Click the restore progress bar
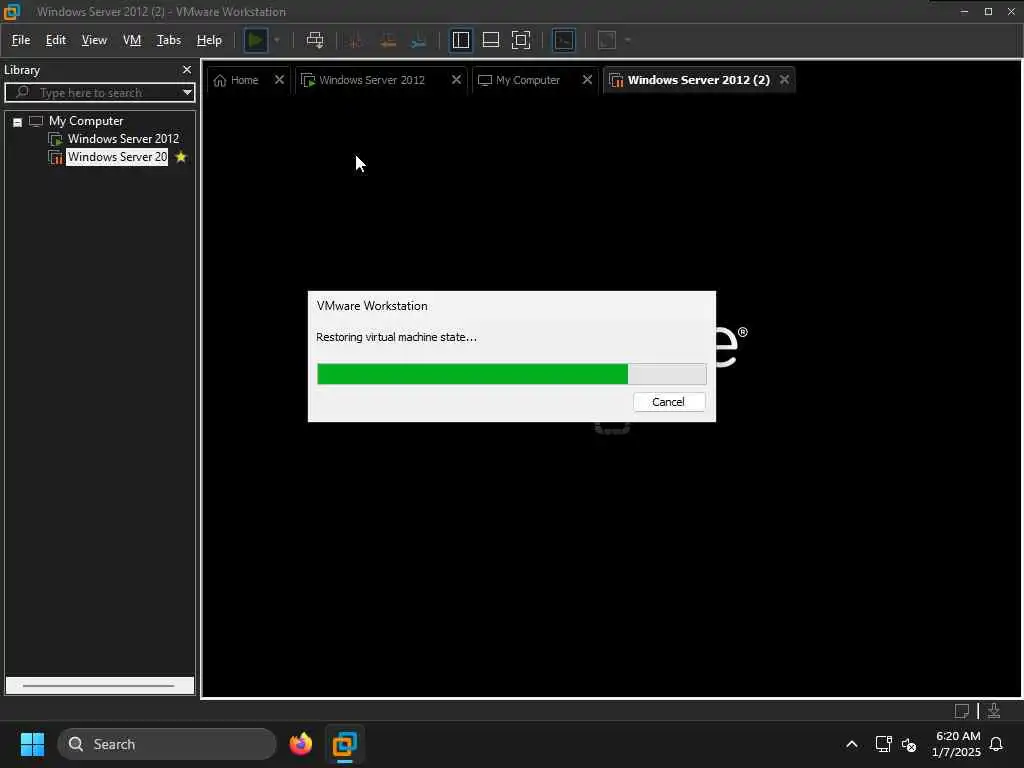 (511, 374)
